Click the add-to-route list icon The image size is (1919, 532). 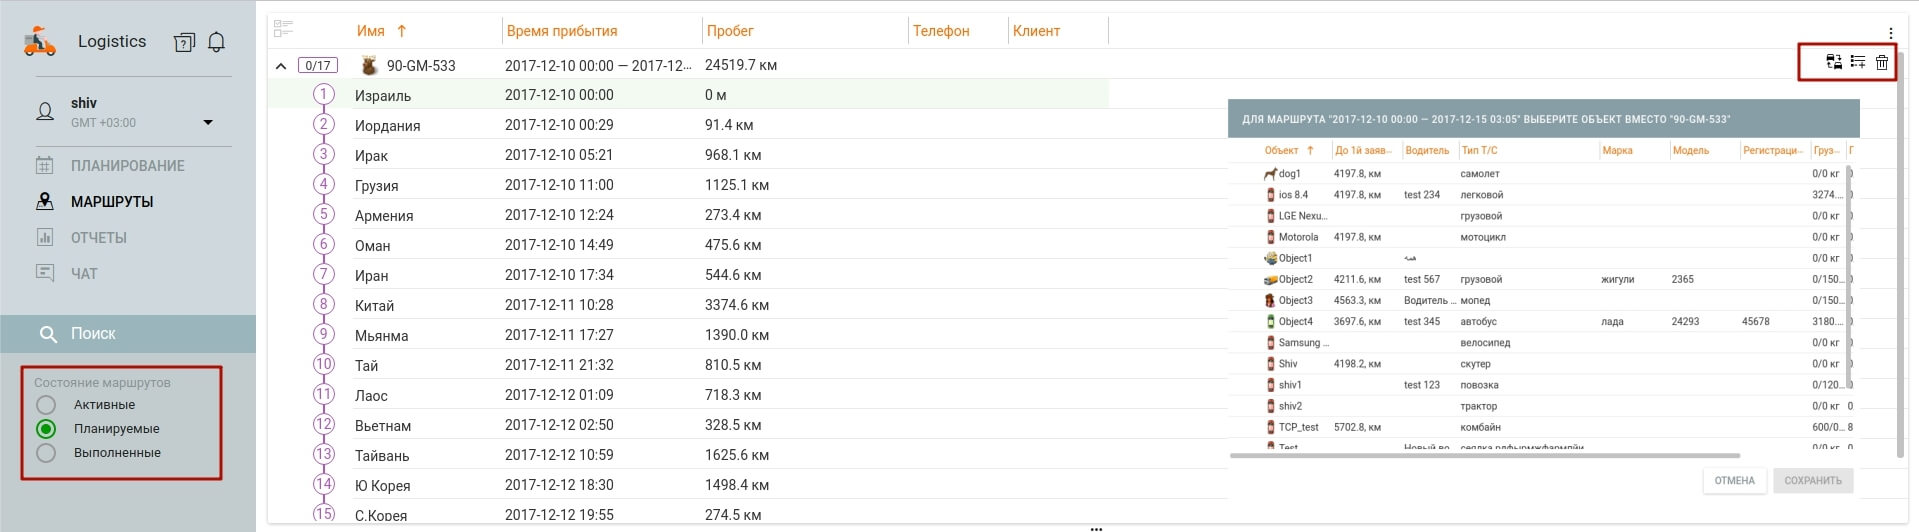pyautogui.click(x=1857, y=62)
